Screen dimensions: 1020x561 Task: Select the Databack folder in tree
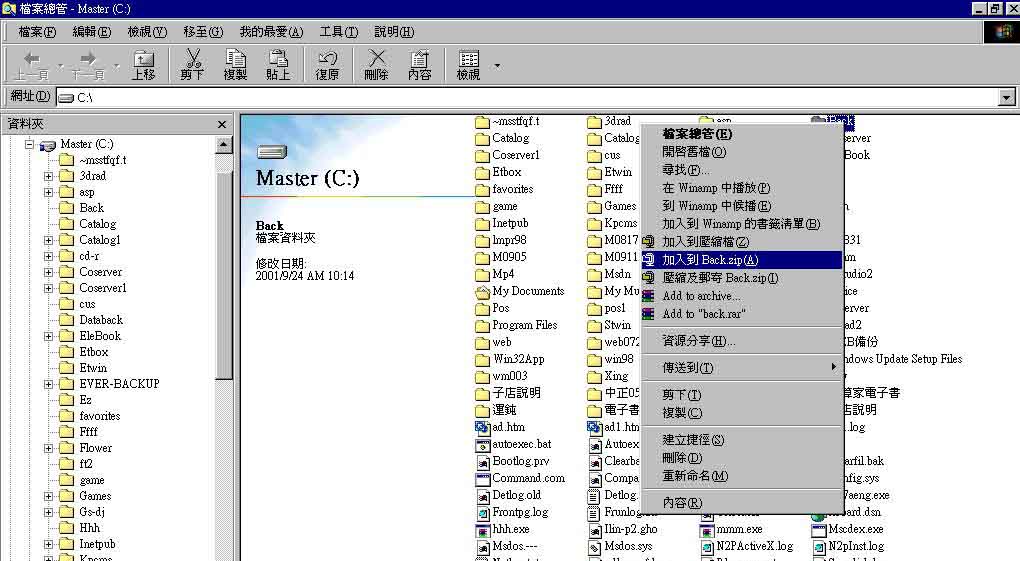tap(100, 320)
